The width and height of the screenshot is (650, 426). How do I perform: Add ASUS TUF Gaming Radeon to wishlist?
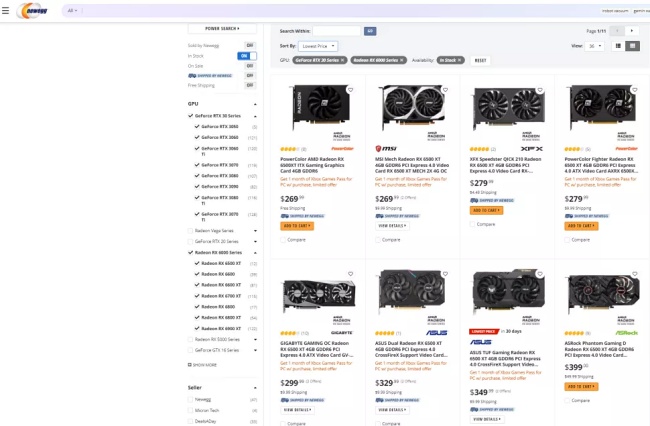(x=540, y=274)
